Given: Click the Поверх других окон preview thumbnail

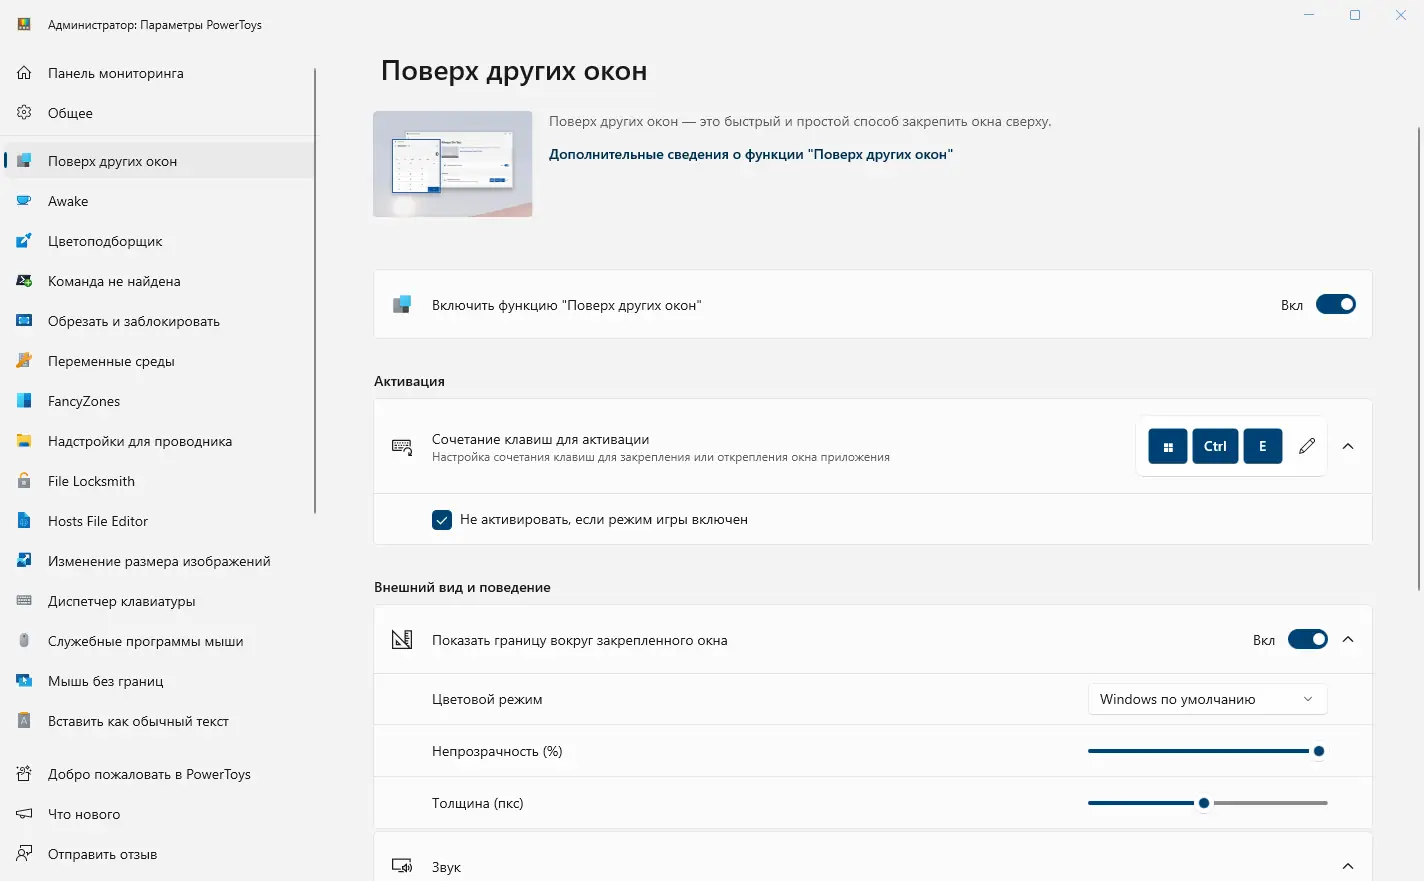Looking at the screenshot, I should pyautogui.click(x=453, y=164).
